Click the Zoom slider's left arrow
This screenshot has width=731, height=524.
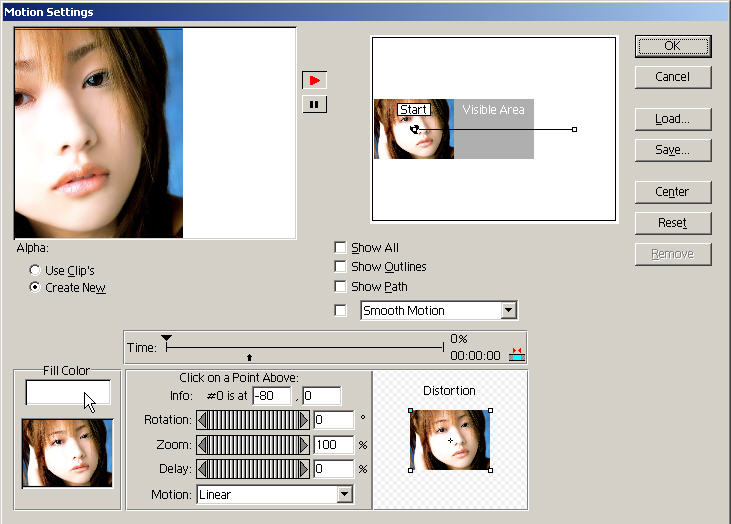coord(202,445)
